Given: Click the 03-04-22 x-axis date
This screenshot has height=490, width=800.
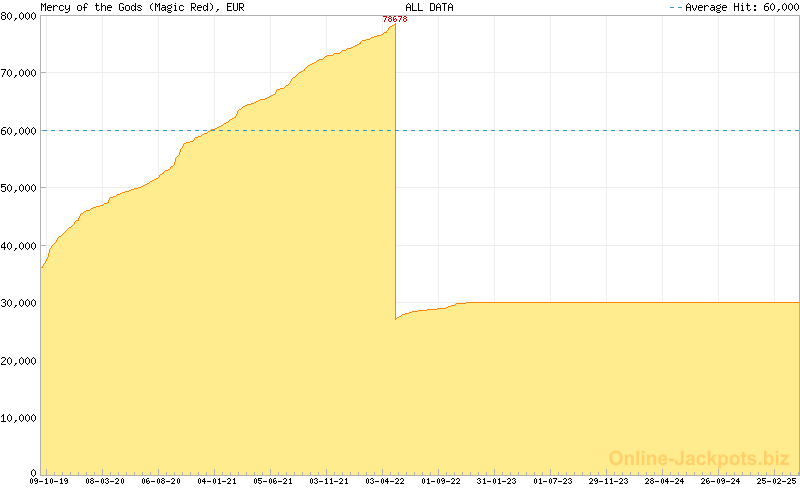Looking at the screenshot, I should coord(385,481).
